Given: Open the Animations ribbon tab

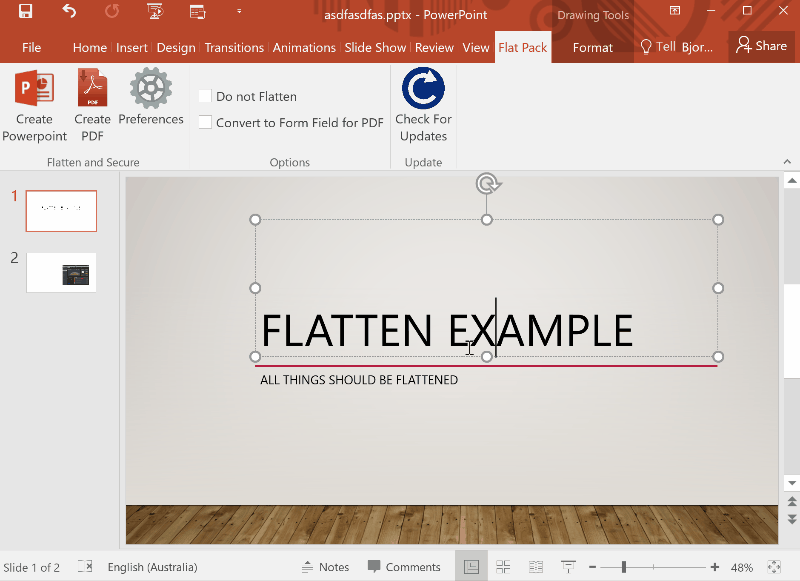Looking at the screenshot, I should [x=304, y=47].
